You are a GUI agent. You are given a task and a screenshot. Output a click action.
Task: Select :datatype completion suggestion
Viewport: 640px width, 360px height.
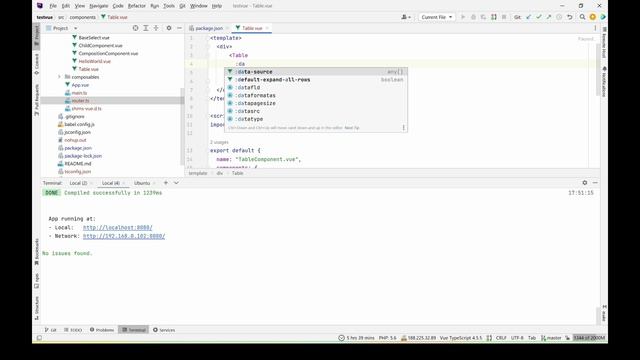[316, 119]
